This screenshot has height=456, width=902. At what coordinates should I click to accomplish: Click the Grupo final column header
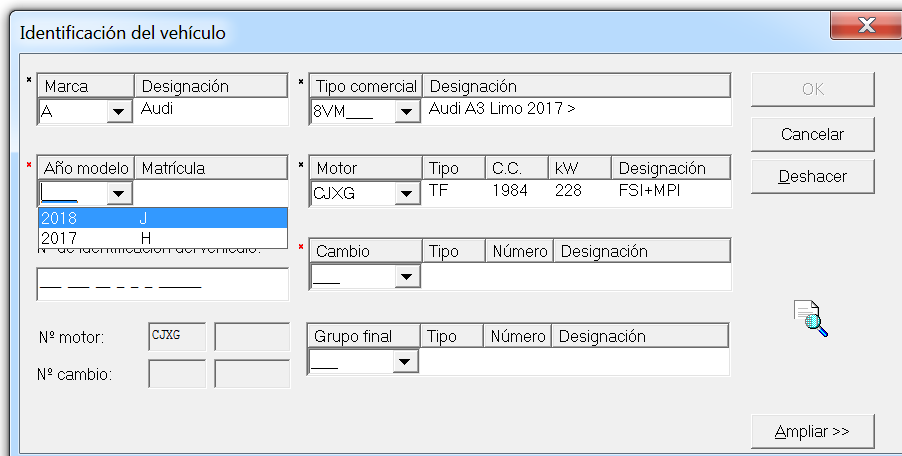click(x=364, y=336)
